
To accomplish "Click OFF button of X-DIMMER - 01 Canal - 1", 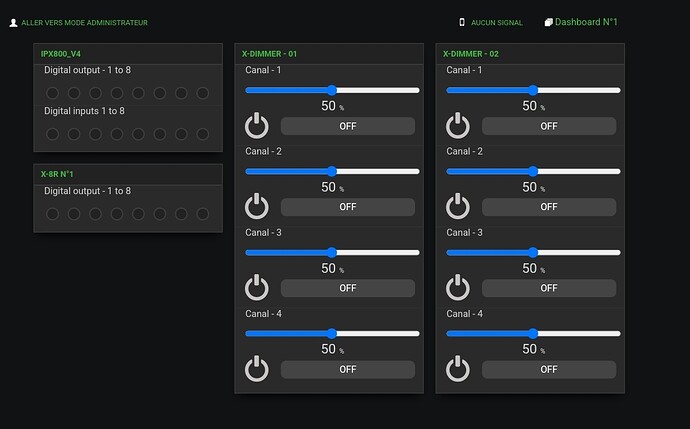I will (x=348, y=126).
